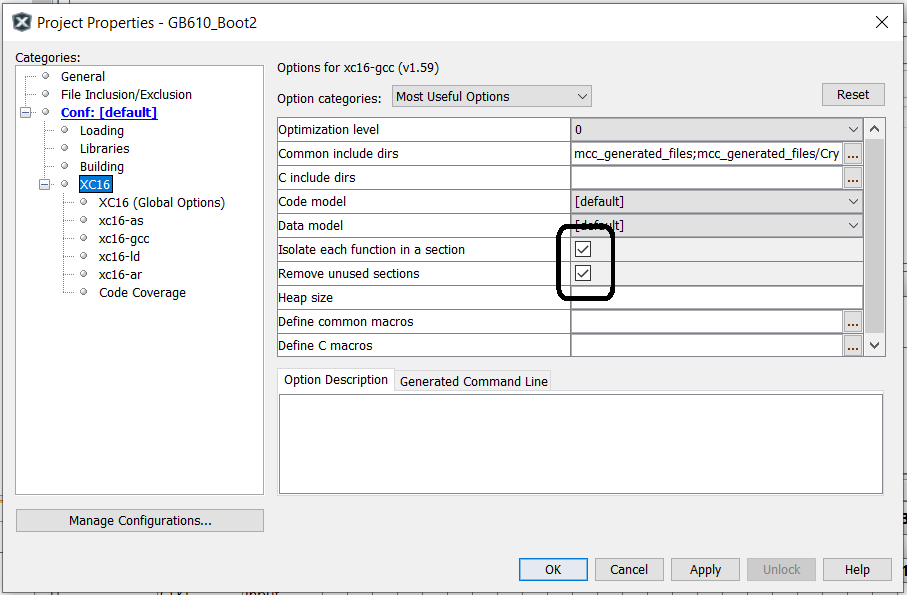Collapse the Conf: [default] tree node
The image size is (907, 595).
tap(26, 113)
